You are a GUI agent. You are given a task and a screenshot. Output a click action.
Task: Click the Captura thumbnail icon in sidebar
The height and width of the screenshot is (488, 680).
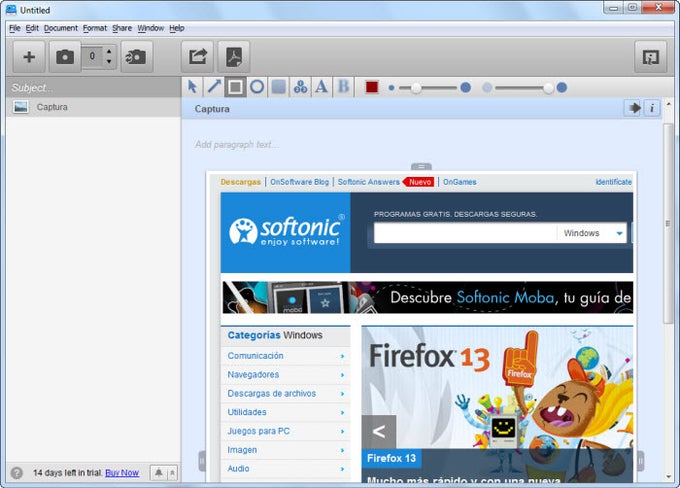click(x=20, y=107)
